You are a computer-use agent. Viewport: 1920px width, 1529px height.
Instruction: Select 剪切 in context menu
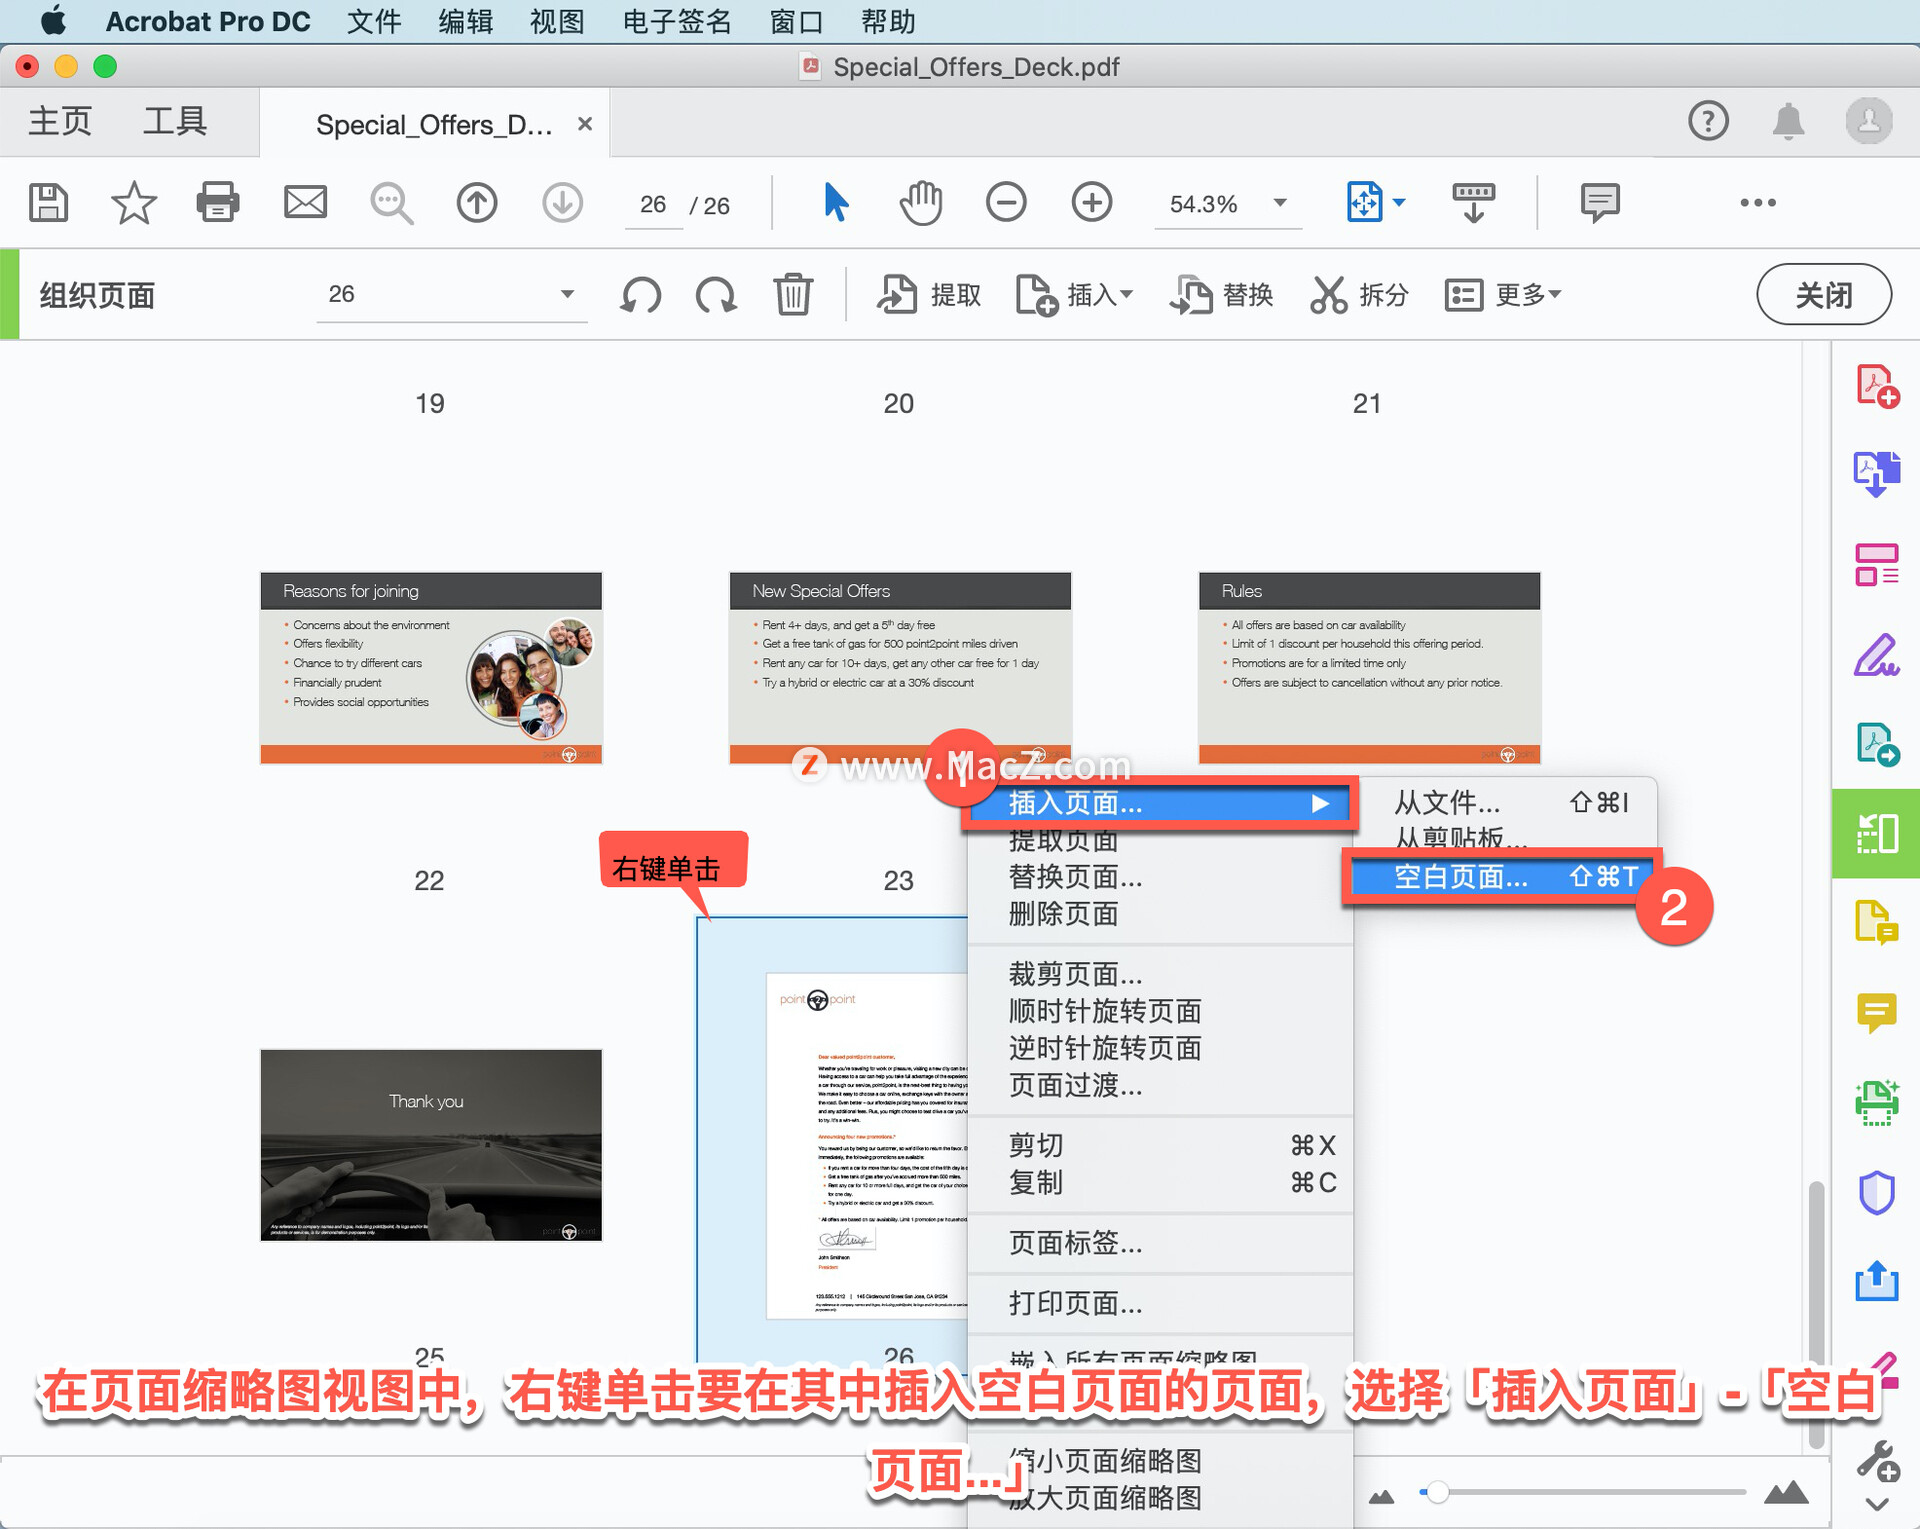coord(1161,1145)
